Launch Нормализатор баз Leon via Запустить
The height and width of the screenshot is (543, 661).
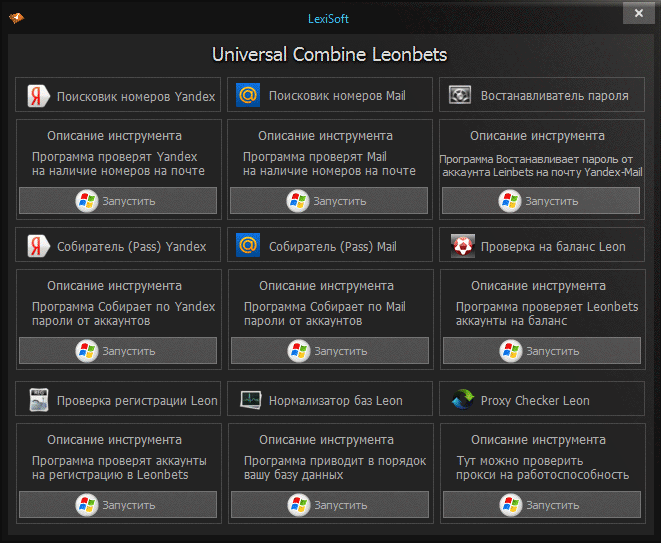[x=330, y=505]
